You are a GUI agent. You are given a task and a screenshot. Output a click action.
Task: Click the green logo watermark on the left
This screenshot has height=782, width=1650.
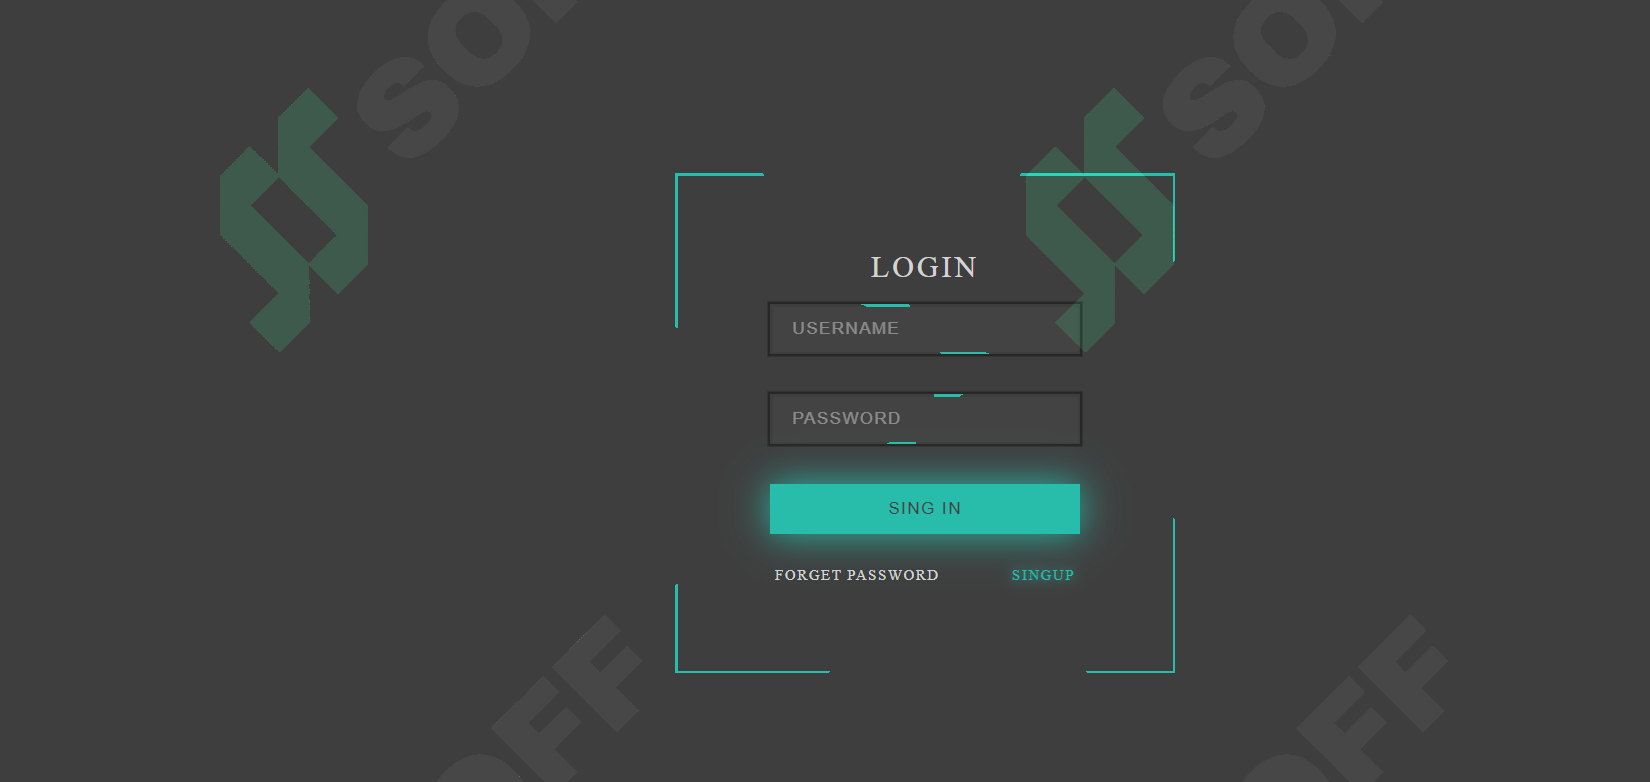294,220
